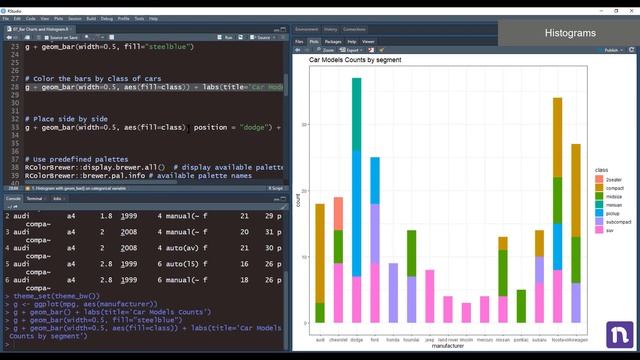Click line 28 geom_bar fill=class code
This screenshot has width=640, height=360.
tap(153, 87)
